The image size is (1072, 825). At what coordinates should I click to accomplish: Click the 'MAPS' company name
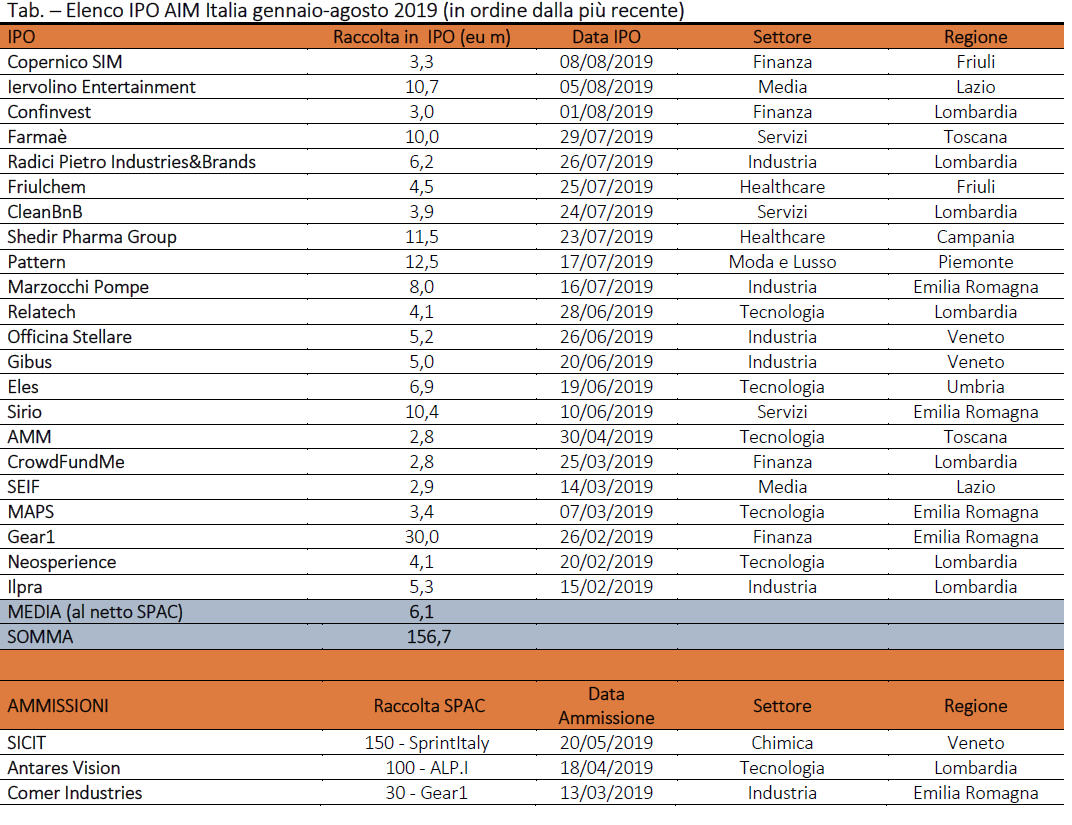point(31,512)
